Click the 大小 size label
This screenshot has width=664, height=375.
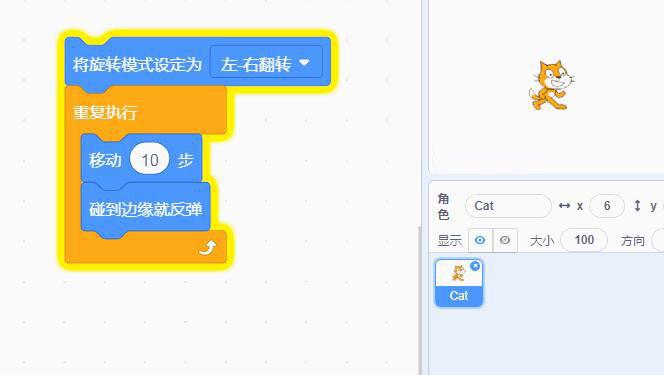click(542, 240)
